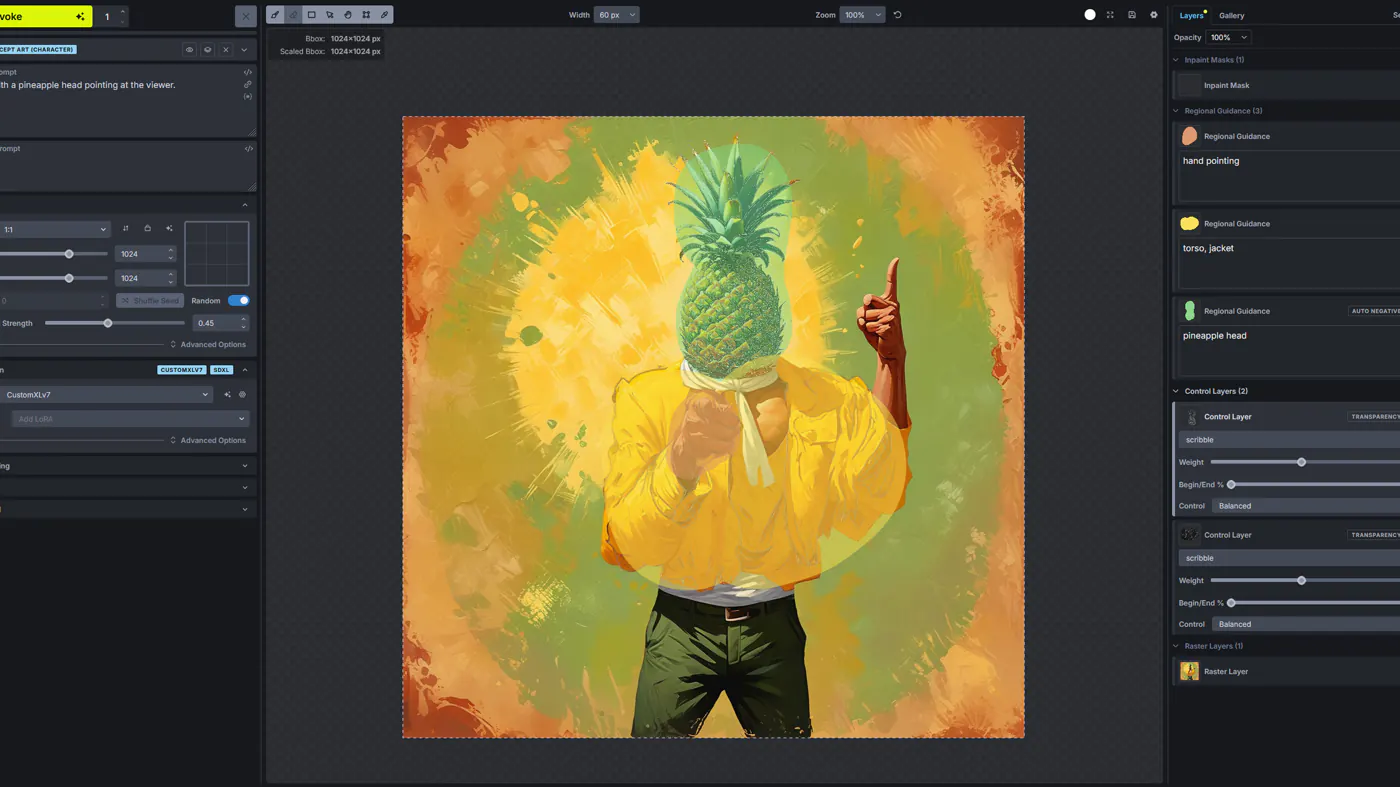Open the CustomXLv7 model dropdown

(x=105, y=395)
